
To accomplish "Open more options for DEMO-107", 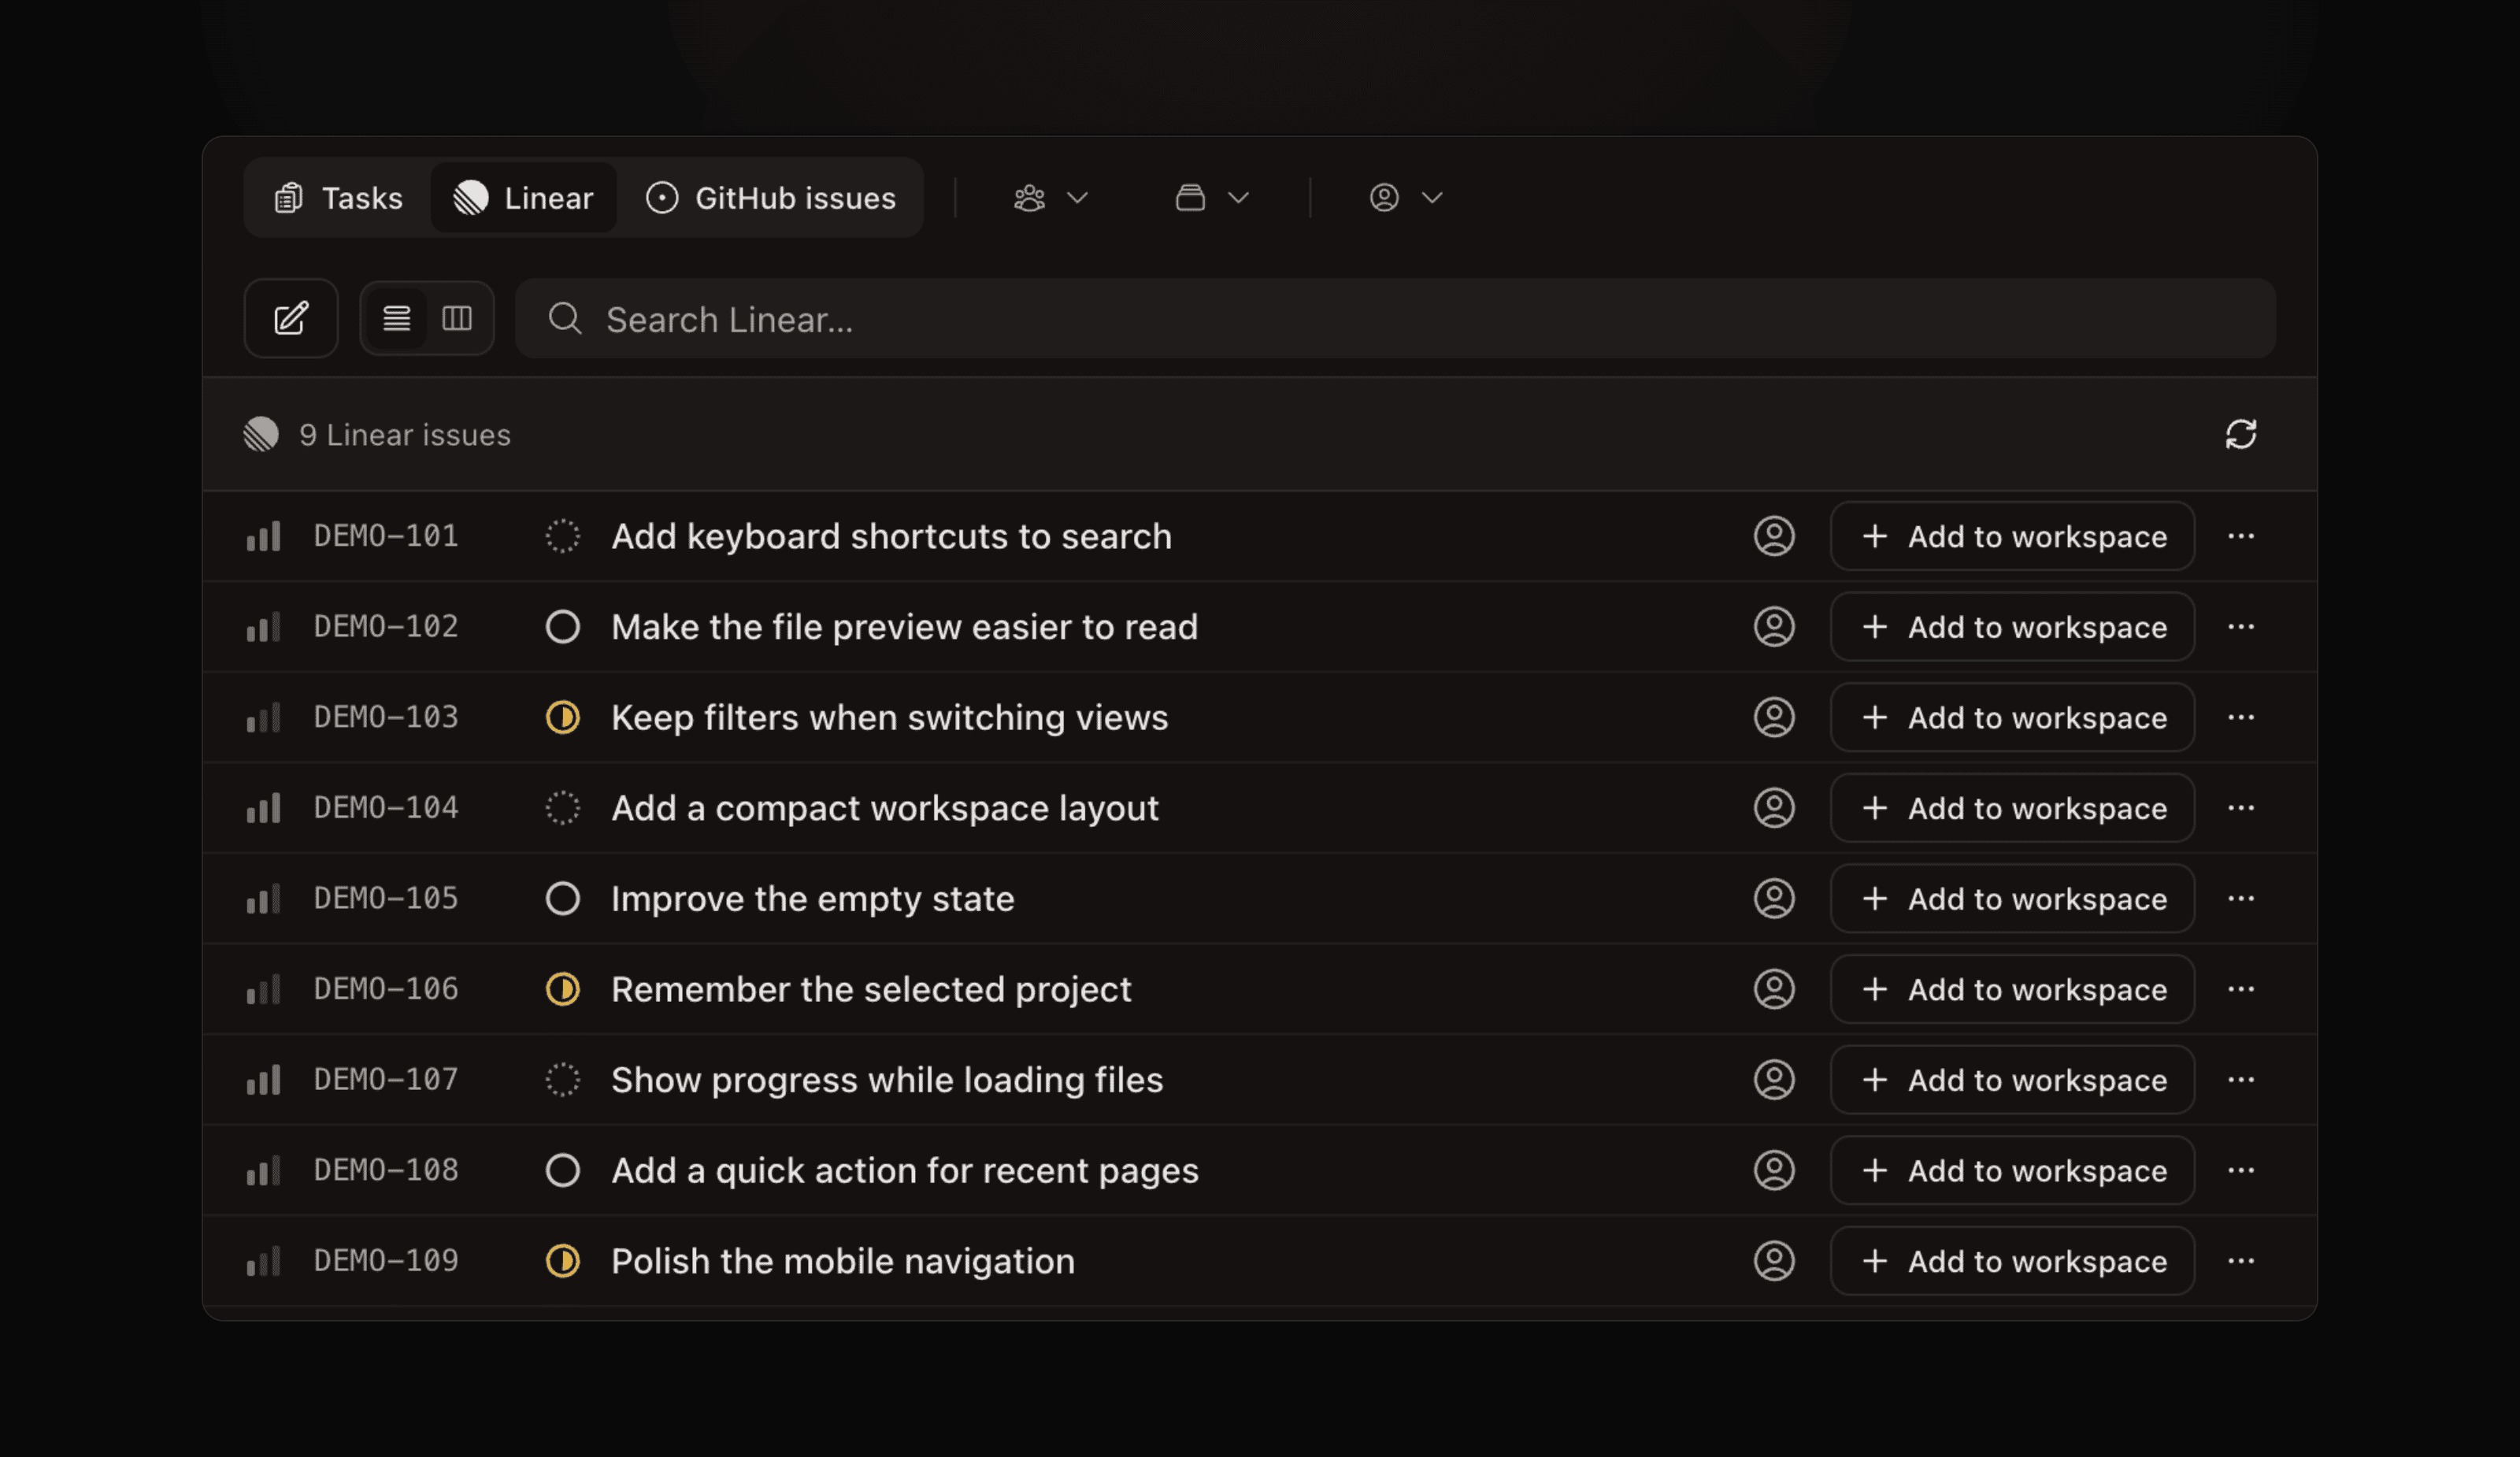I will pos(2240,1080).
